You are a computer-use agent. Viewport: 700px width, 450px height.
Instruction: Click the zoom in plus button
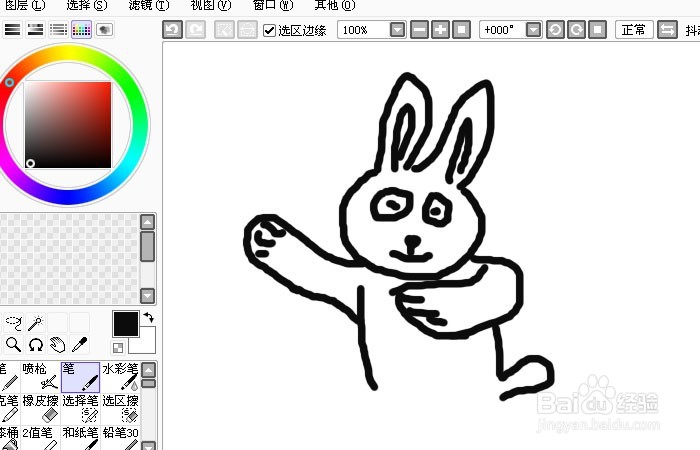pyautogui.click(x=440, y=30)
